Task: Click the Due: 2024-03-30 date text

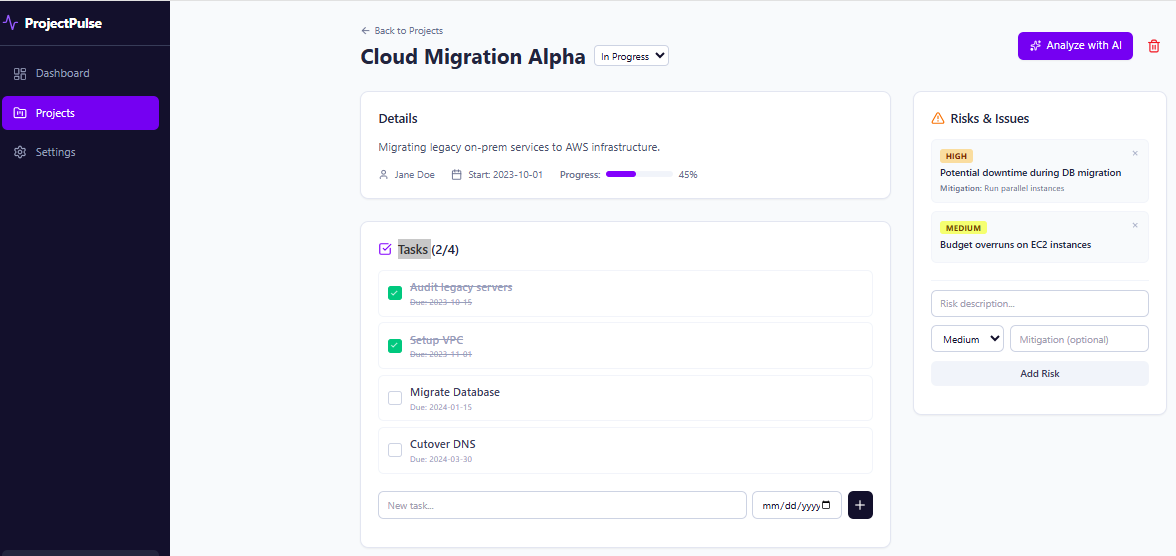Action: 441,459
